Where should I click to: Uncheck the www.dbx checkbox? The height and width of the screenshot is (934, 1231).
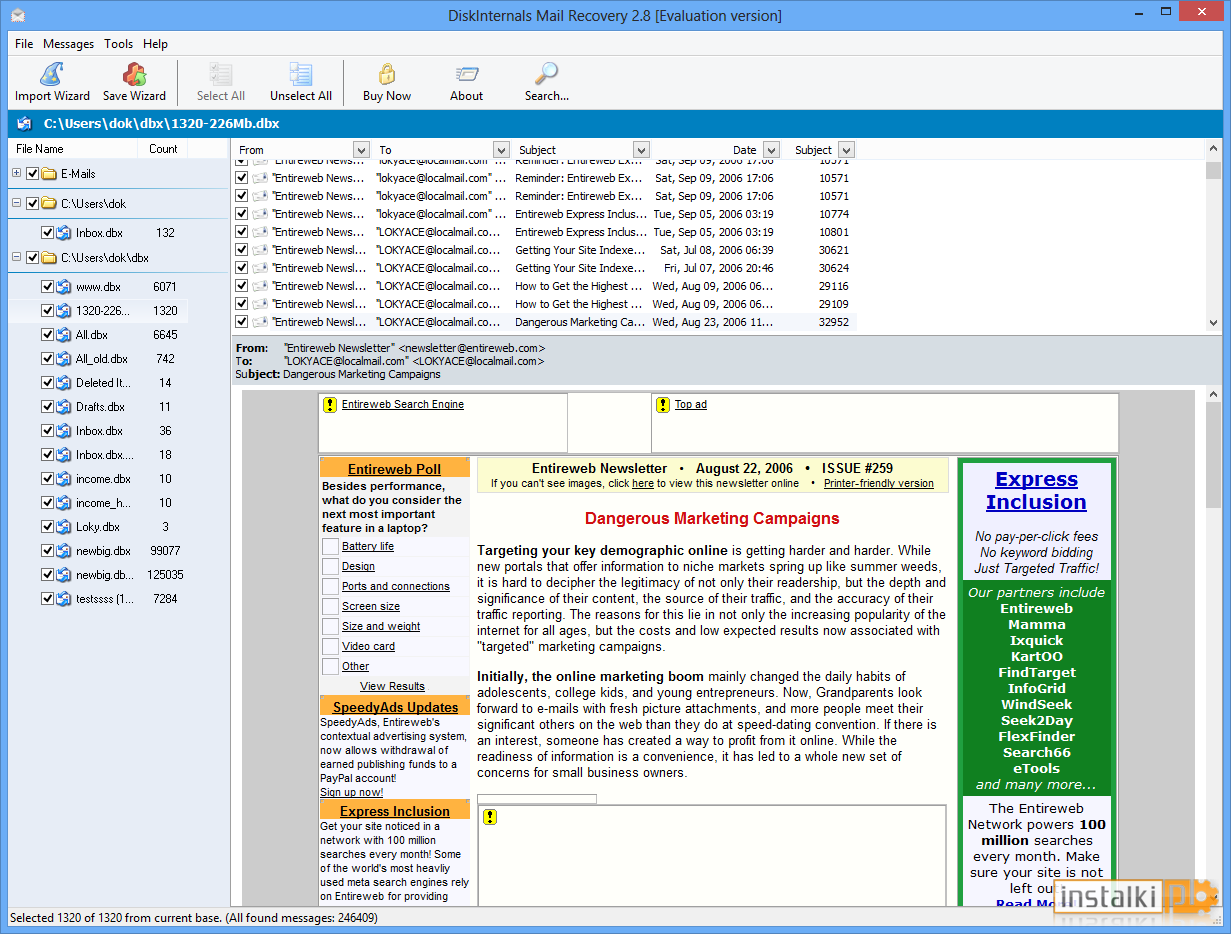[47, 287]
